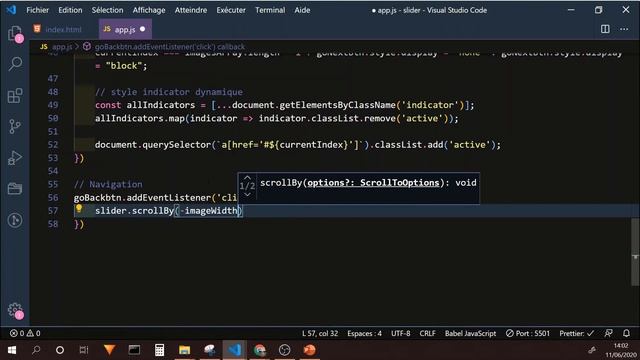Go to line via L 57, col 32
Viewport: 640px width, 360px height.
320,333
